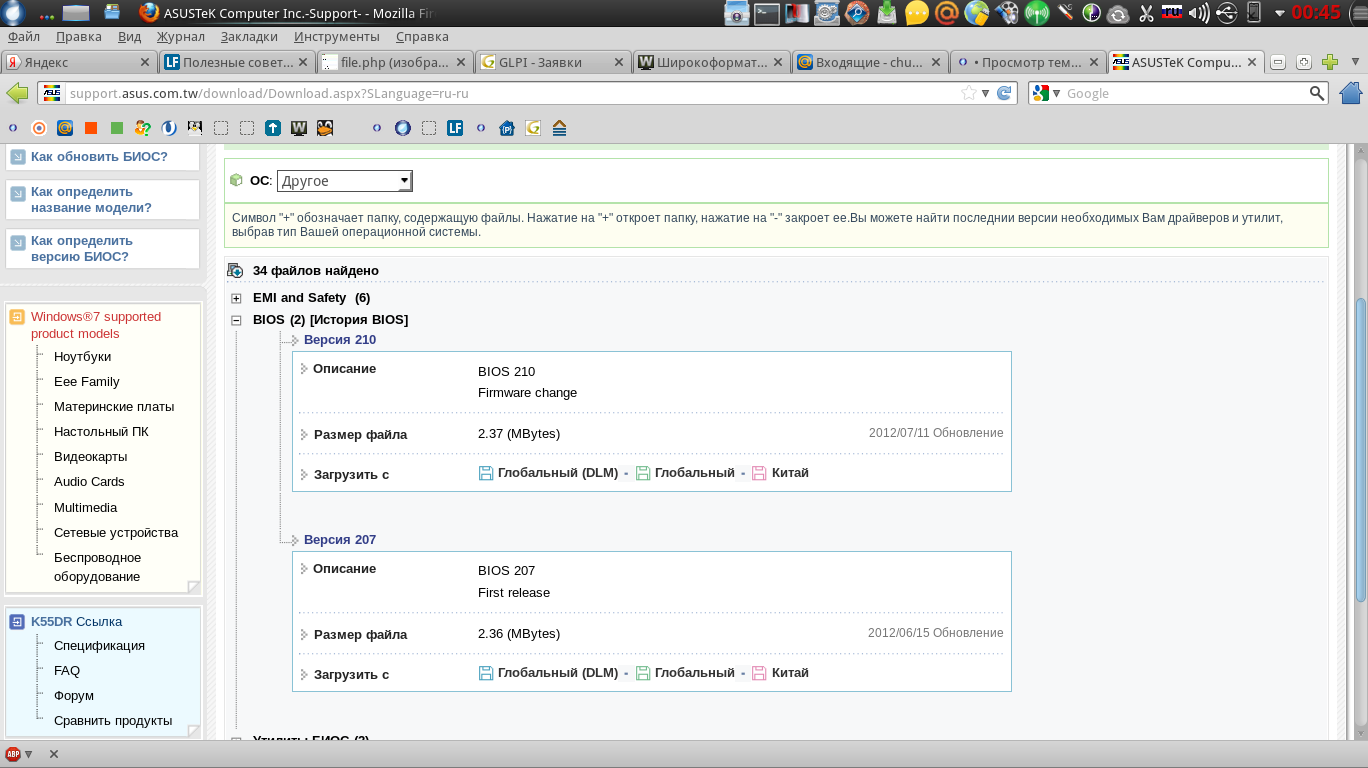Click the orange square bookmark icon
The height and width of the screenshot is (768, 1368).
tap(91, 128)
